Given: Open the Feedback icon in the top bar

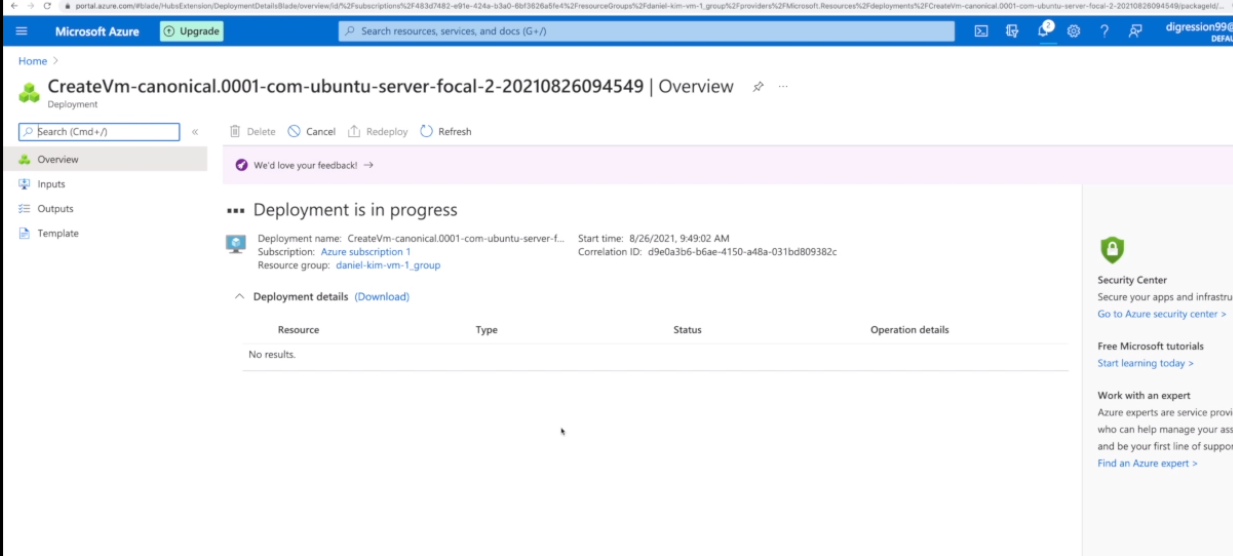Looking at the screenshot, I should [1135, 31].
